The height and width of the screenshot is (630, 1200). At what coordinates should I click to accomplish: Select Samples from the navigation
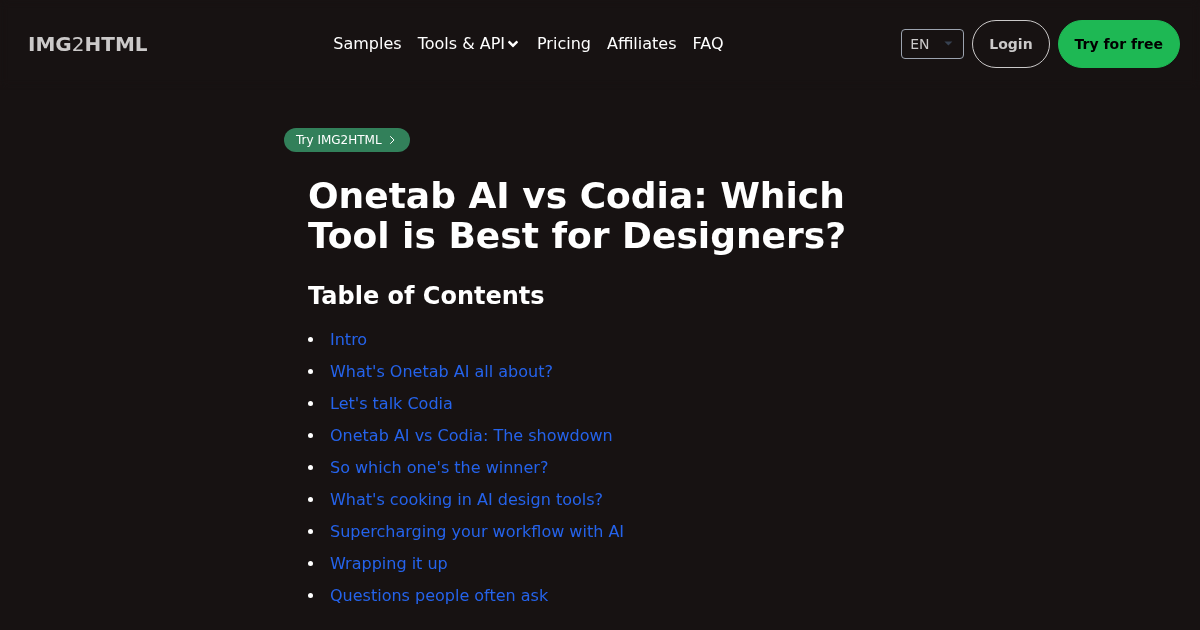(x=367, y=44)
